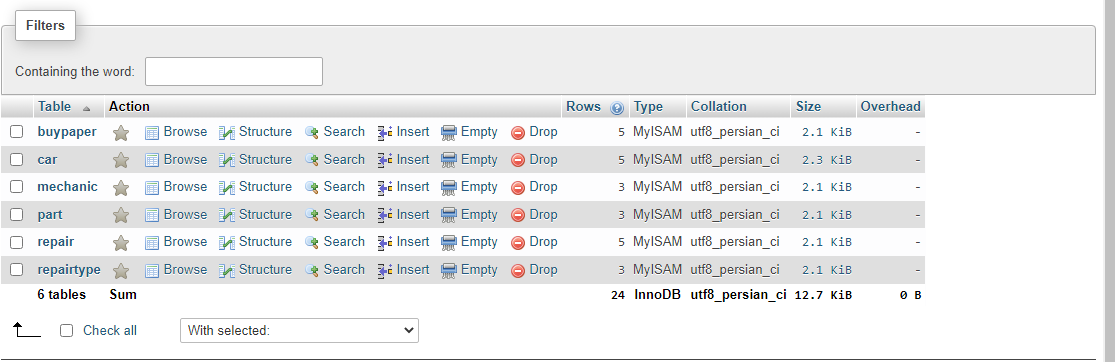Click the Empty icon for car

coord(449,160)
